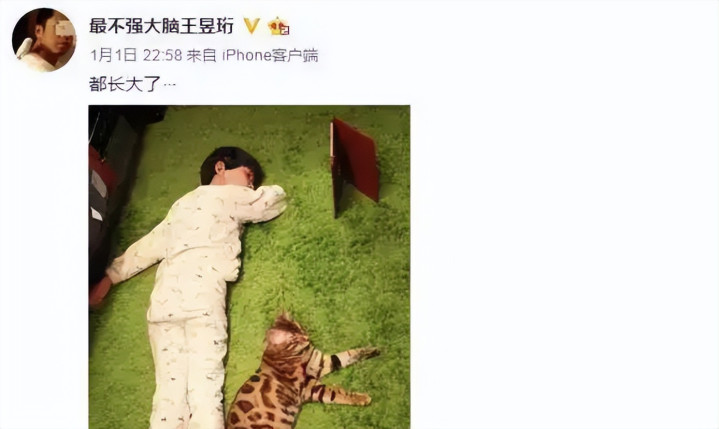Open the iPhone客户端 source link
The width and height of the screenshot is (719, 429).
pos(270,55)
